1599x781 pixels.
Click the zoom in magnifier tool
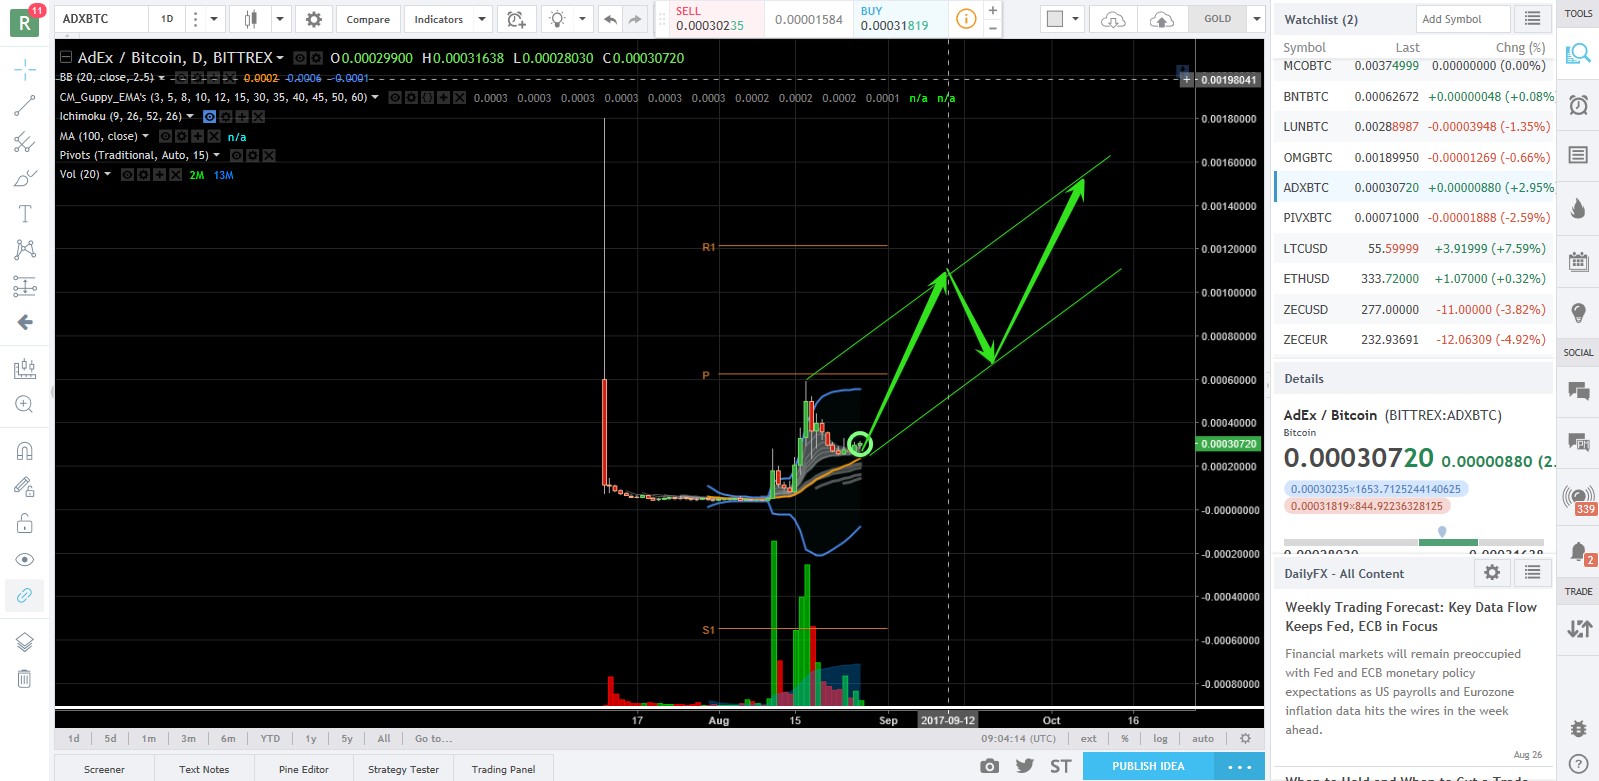[x=25, y=404]
